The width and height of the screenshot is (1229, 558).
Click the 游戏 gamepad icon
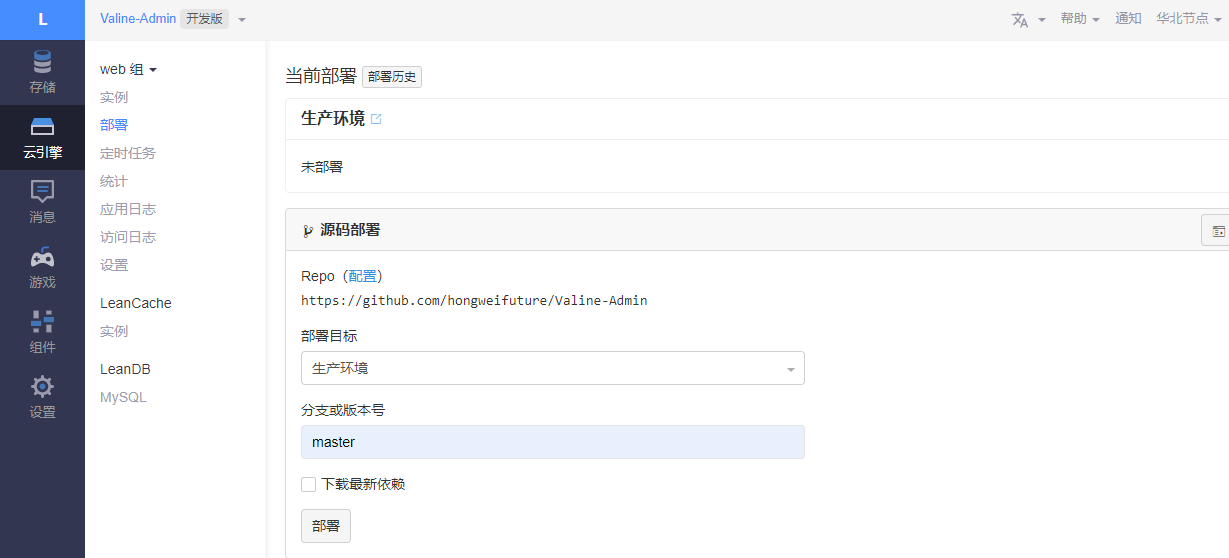coord(42,258)
